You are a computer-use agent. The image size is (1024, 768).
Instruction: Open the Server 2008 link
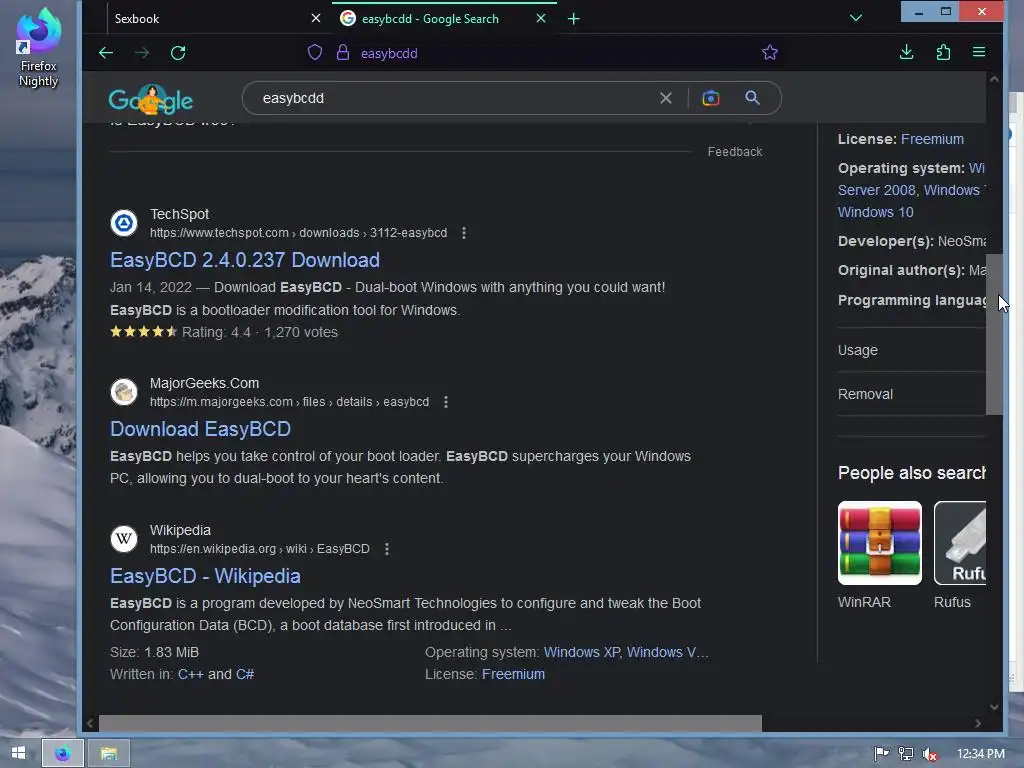click(876, 190)
